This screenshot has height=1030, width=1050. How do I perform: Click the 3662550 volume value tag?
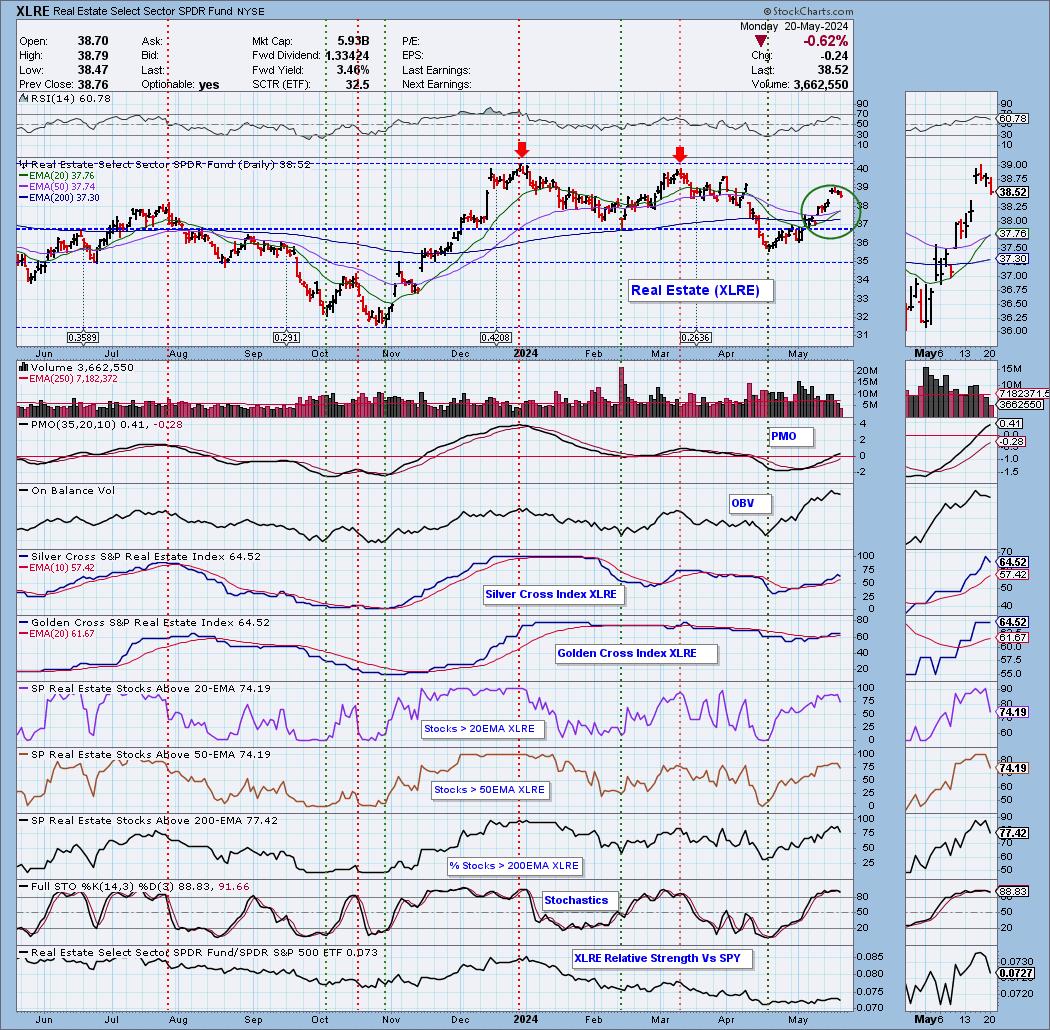1021,404
